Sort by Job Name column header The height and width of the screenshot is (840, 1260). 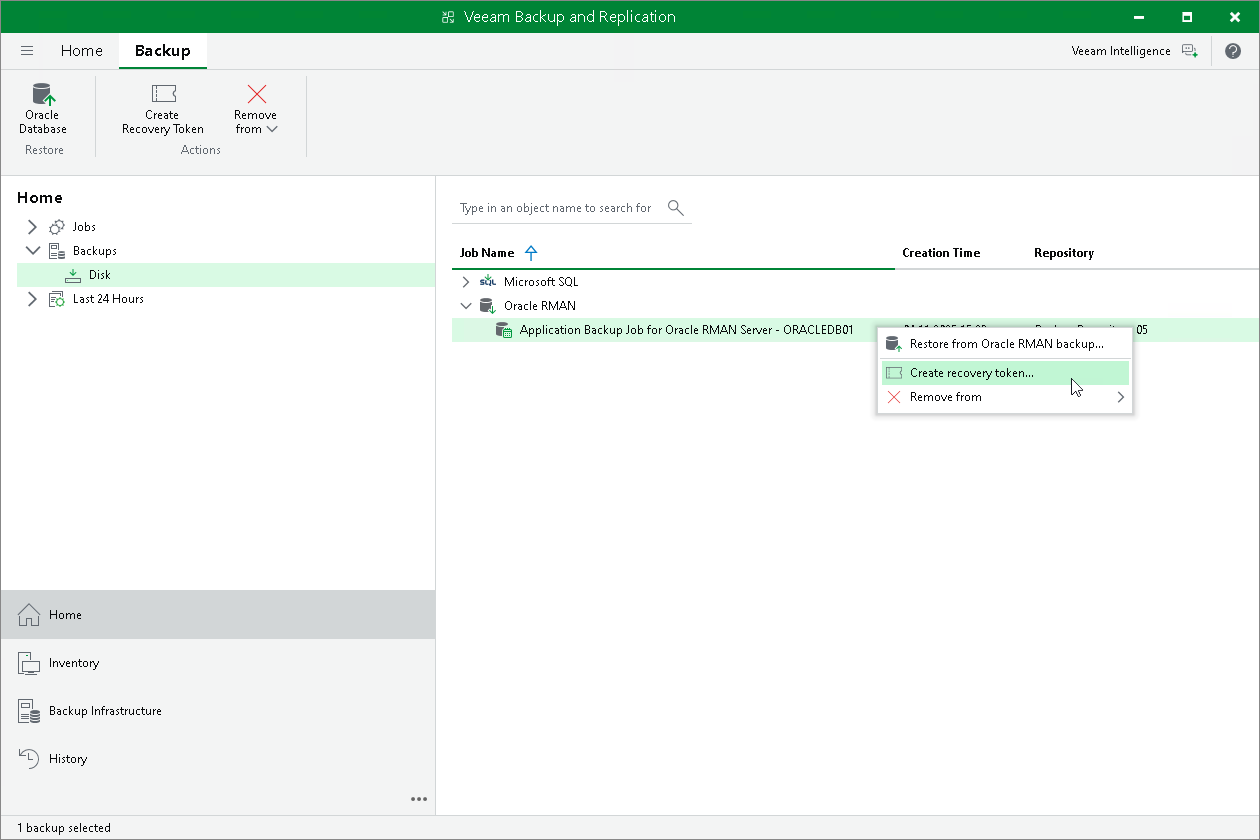487,253
